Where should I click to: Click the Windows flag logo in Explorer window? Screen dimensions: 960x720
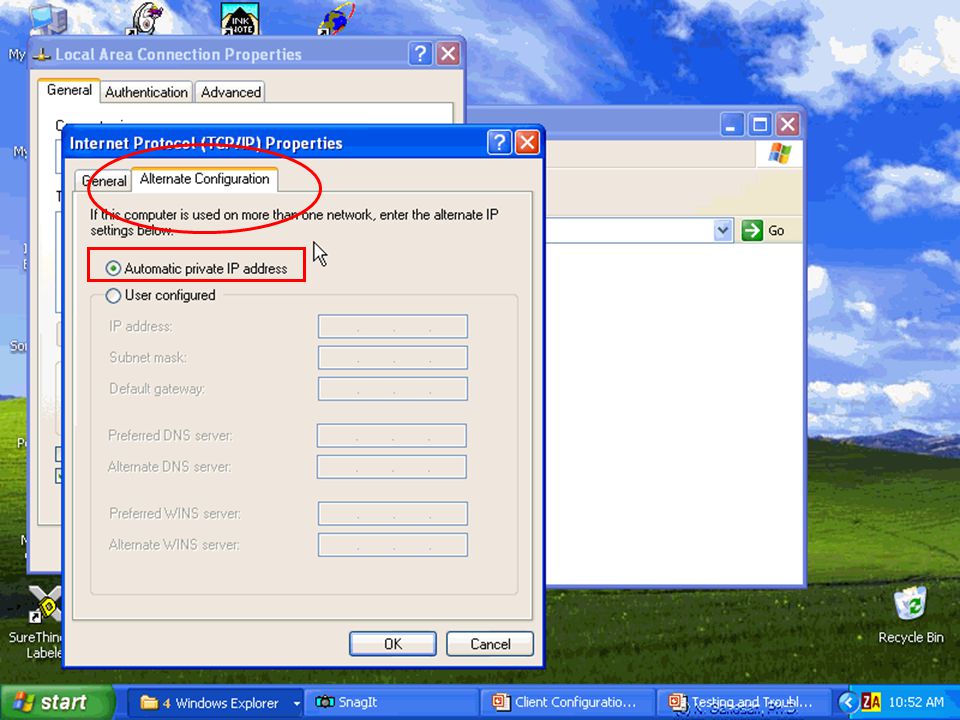(x=779, y=154)
